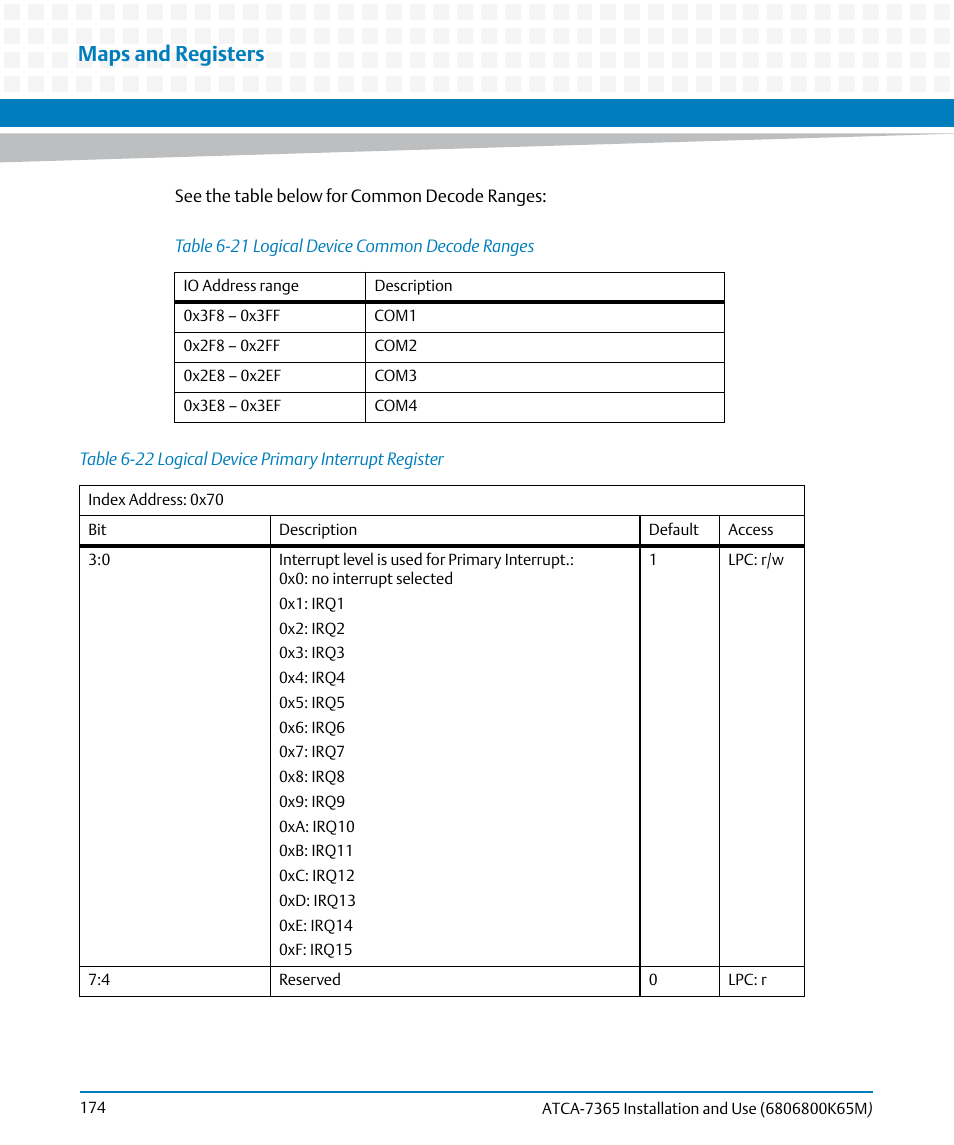Select the 'See the table below for Common Decode Ranges' sentence
The height and width of the screenshot is (1145, 954).
[x=360, y=196]
